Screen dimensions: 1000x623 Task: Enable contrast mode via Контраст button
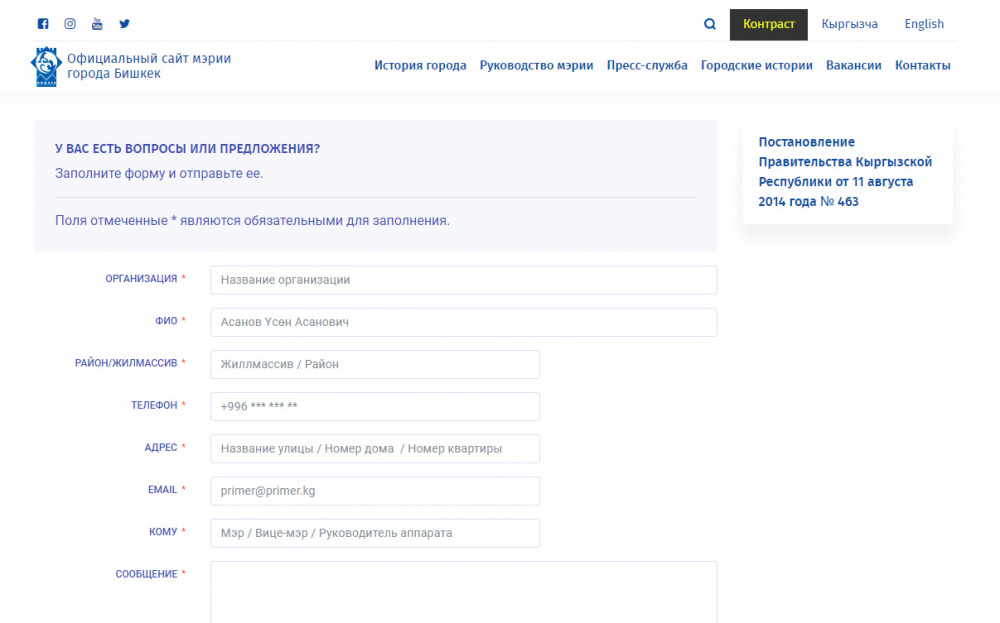tap(768, 24)
